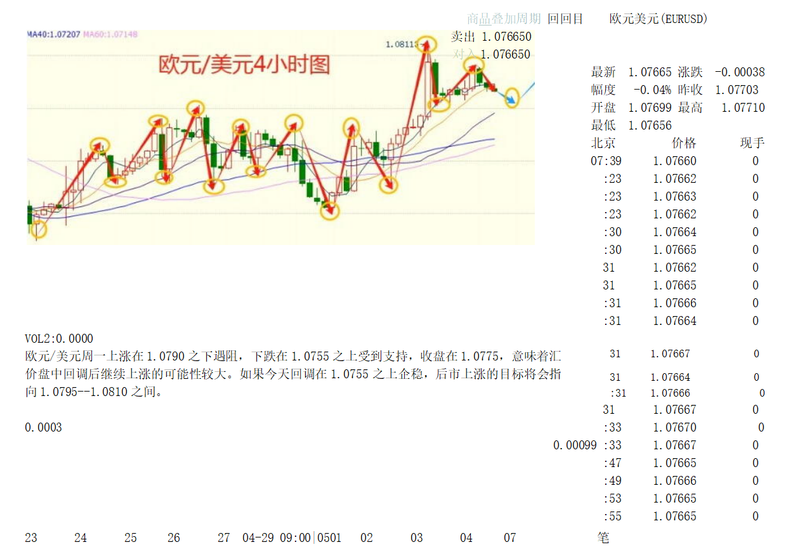Click the 卖出 1.076650 sell price
This screenshot has height=556, width=800.
(x=491, y=37)
